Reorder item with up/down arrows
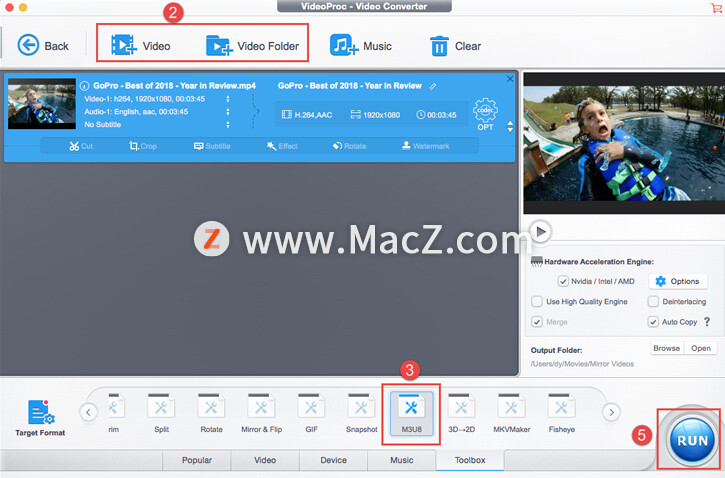 click(510, 127)
